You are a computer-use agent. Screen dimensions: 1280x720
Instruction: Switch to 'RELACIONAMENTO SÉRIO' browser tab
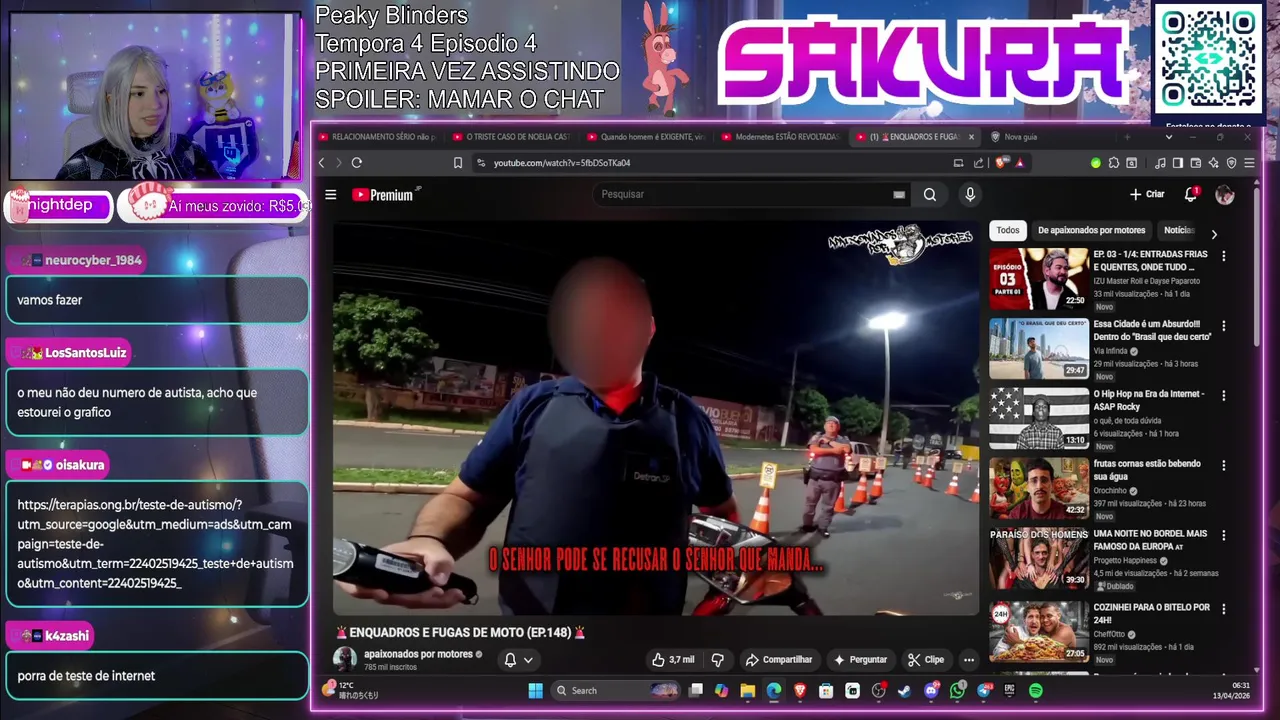[377, 137]
